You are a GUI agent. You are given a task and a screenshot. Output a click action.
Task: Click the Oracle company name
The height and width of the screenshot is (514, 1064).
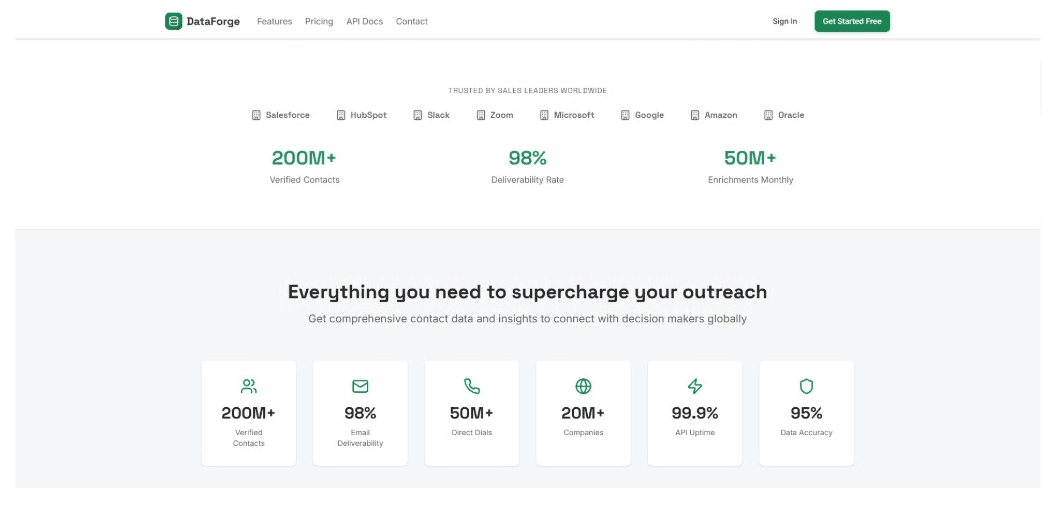791,115
